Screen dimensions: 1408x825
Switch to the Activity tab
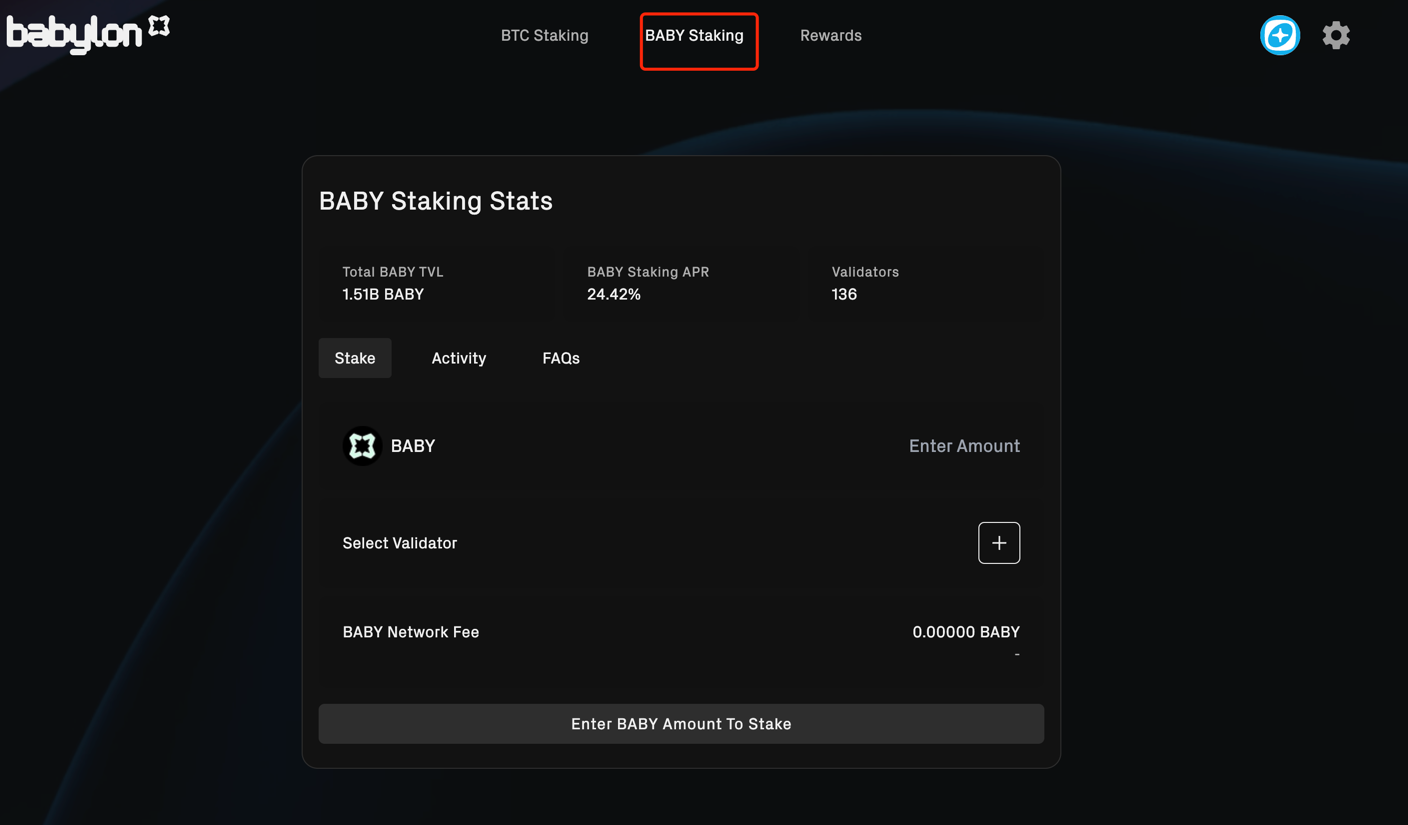click(459, 358)
